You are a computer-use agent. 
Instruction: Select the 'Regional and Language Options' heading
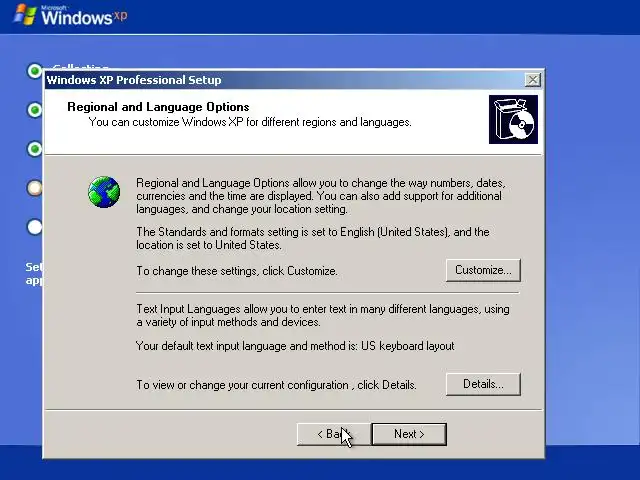click(x=158, y=107)
